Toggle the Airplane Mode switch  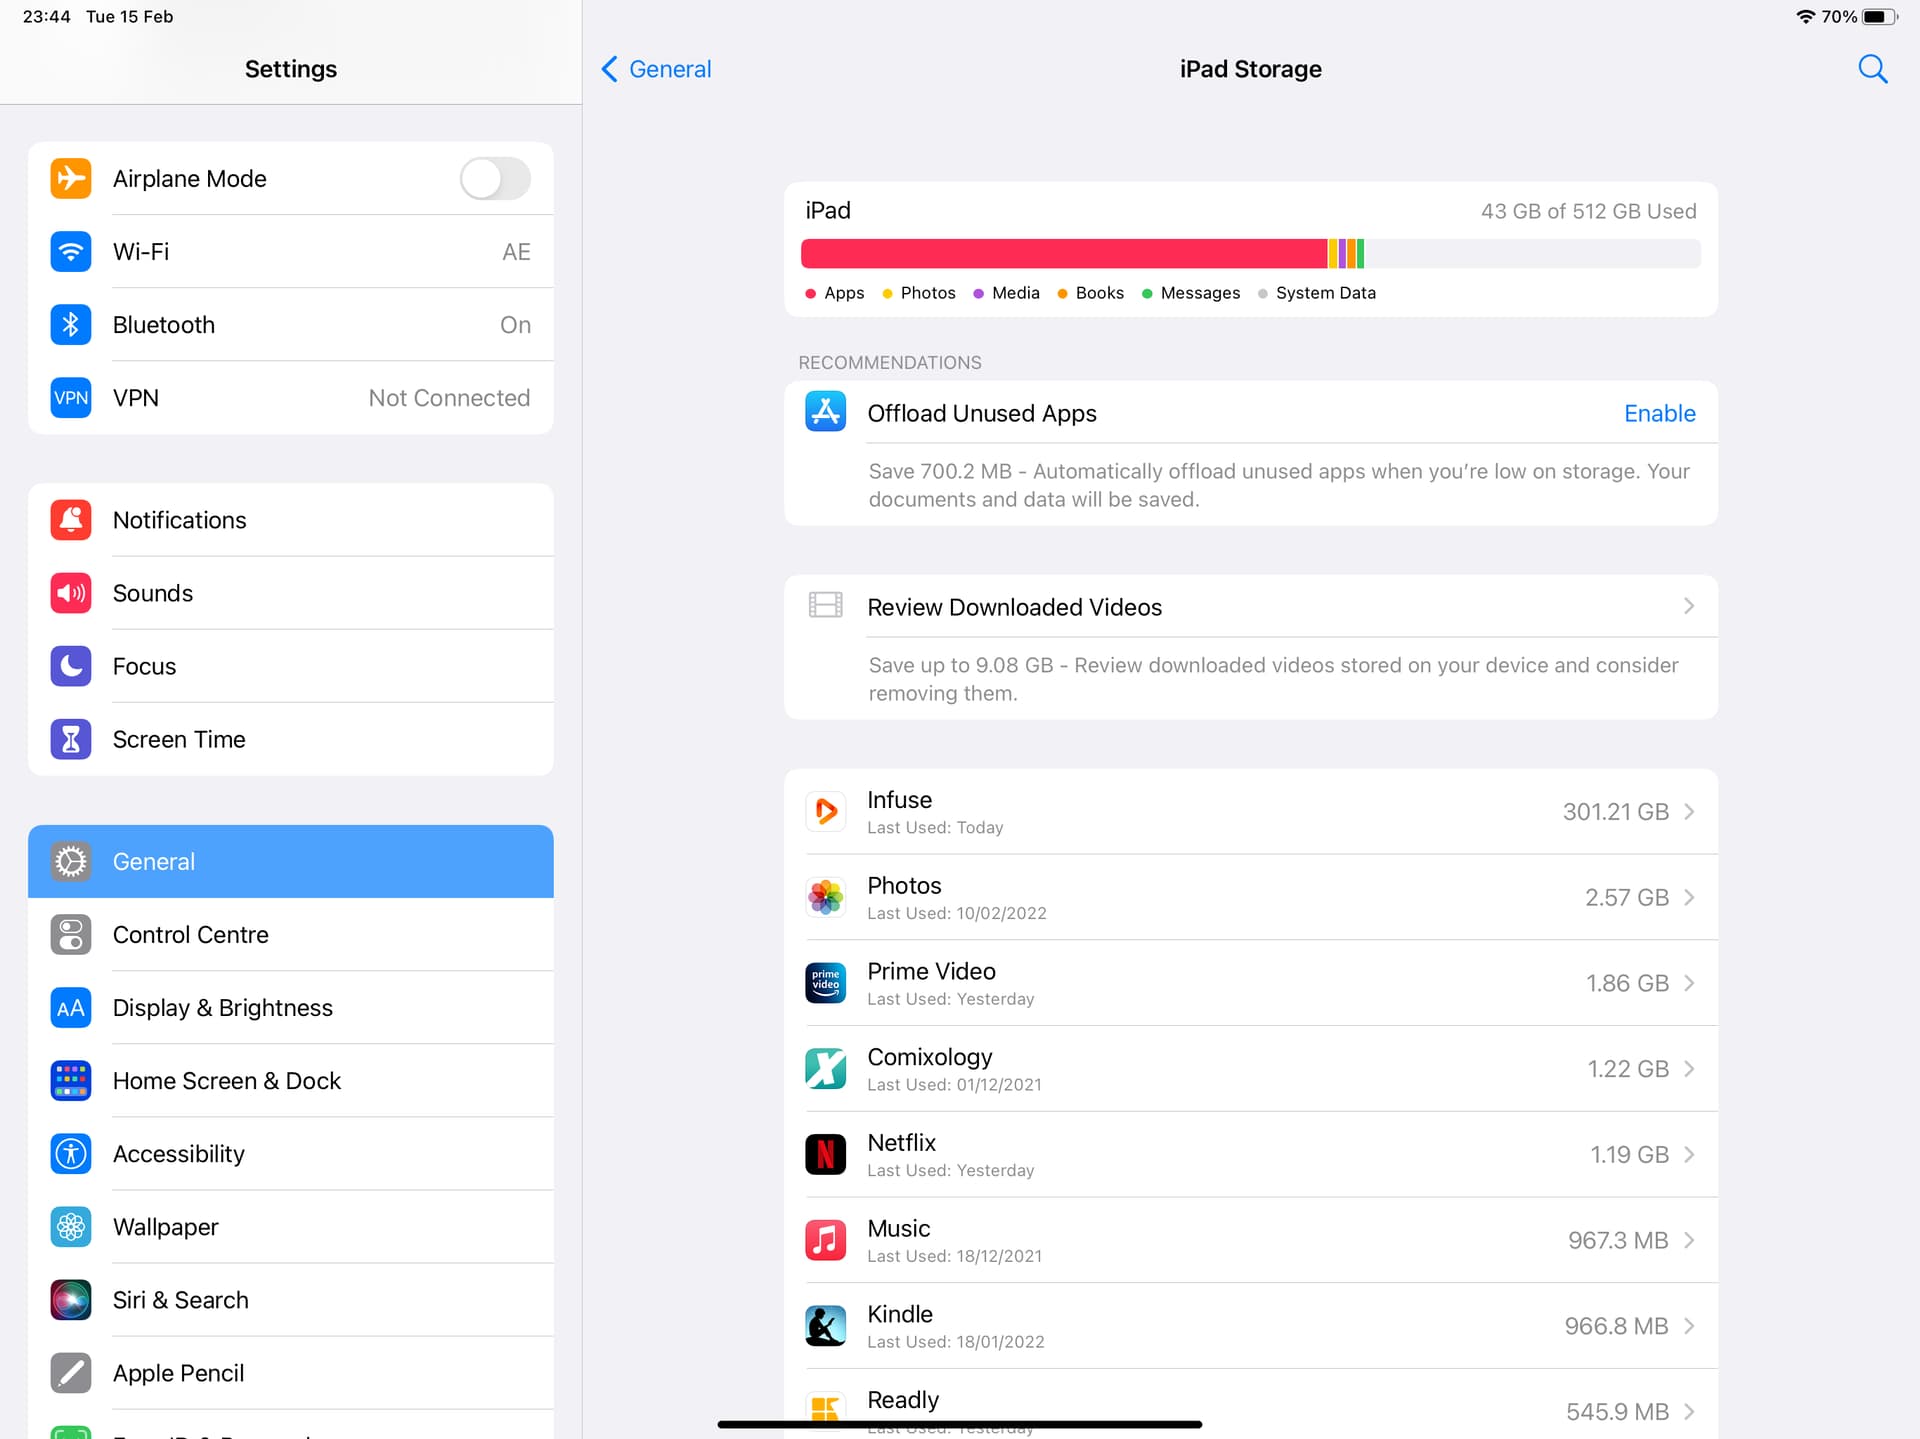tap(495, 179)
